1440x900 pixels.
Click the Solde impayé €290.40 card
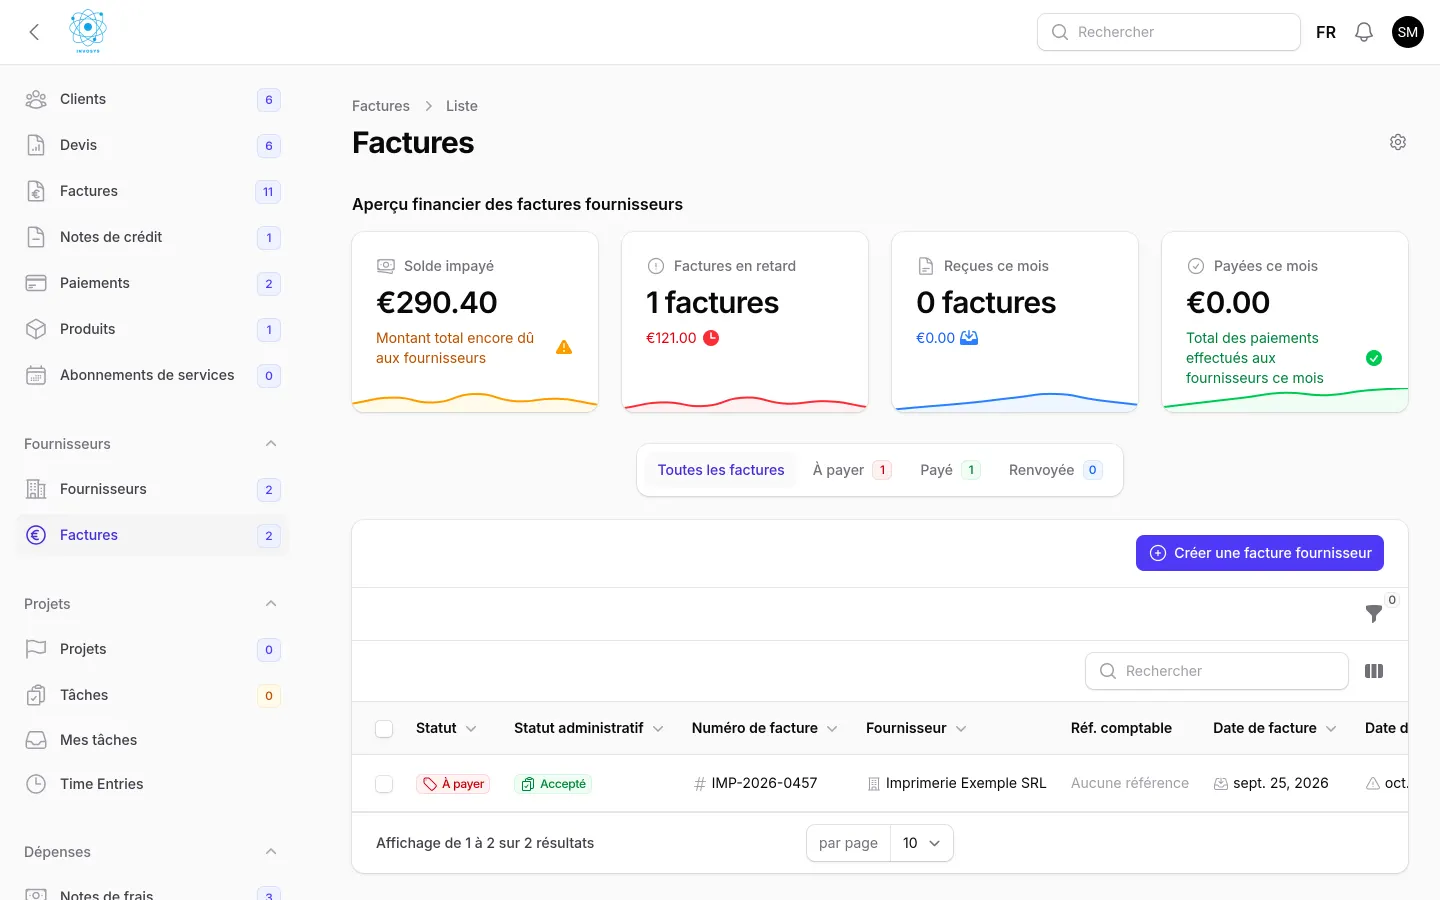point(475,322)
